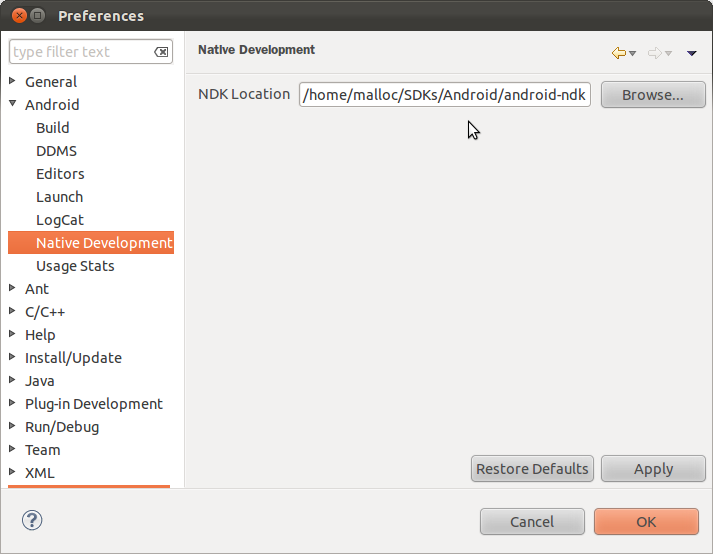
Task: Expand the Plug-in Development node
Action: tap(12, 403)
